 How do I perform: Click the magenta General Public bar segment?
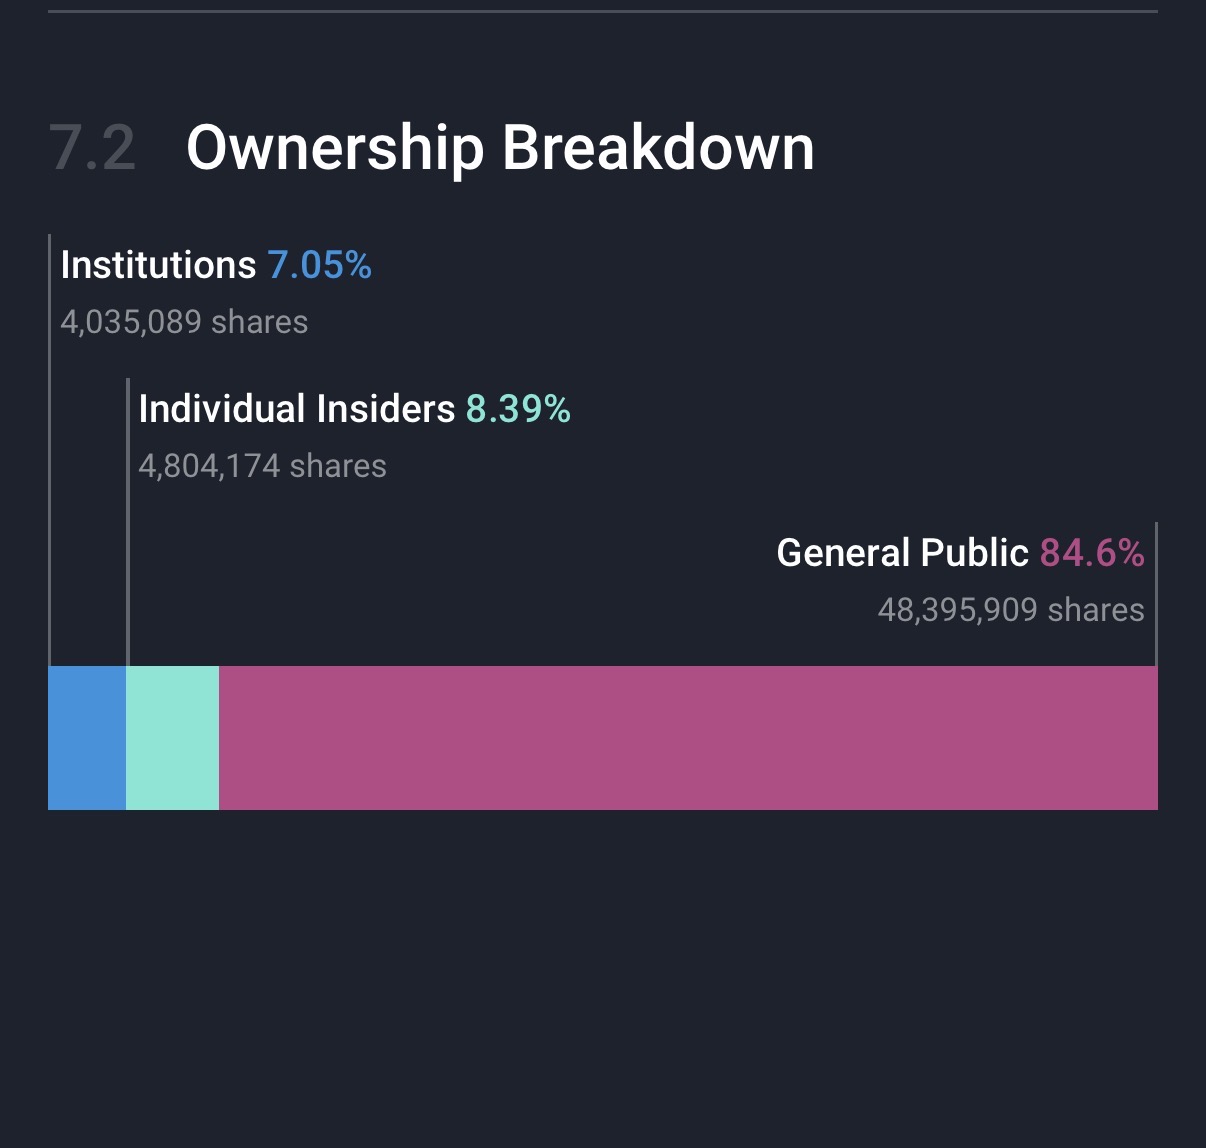(688, 737)
